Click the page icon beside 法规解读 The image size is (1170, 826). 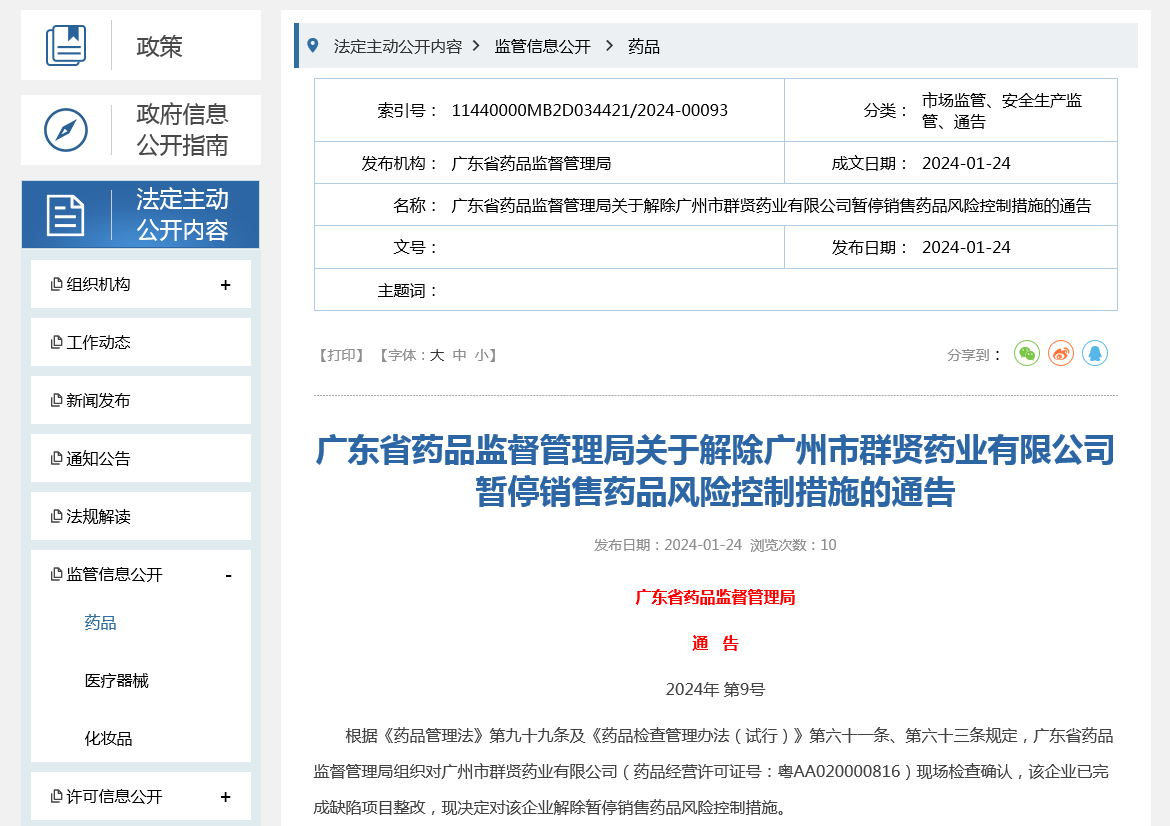click(56, 516)
